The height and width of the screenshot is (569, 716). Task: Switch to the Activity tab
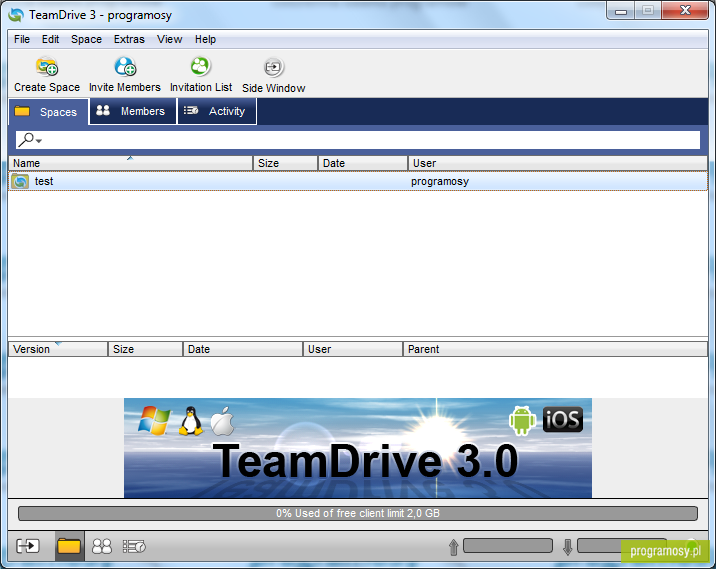217,111
